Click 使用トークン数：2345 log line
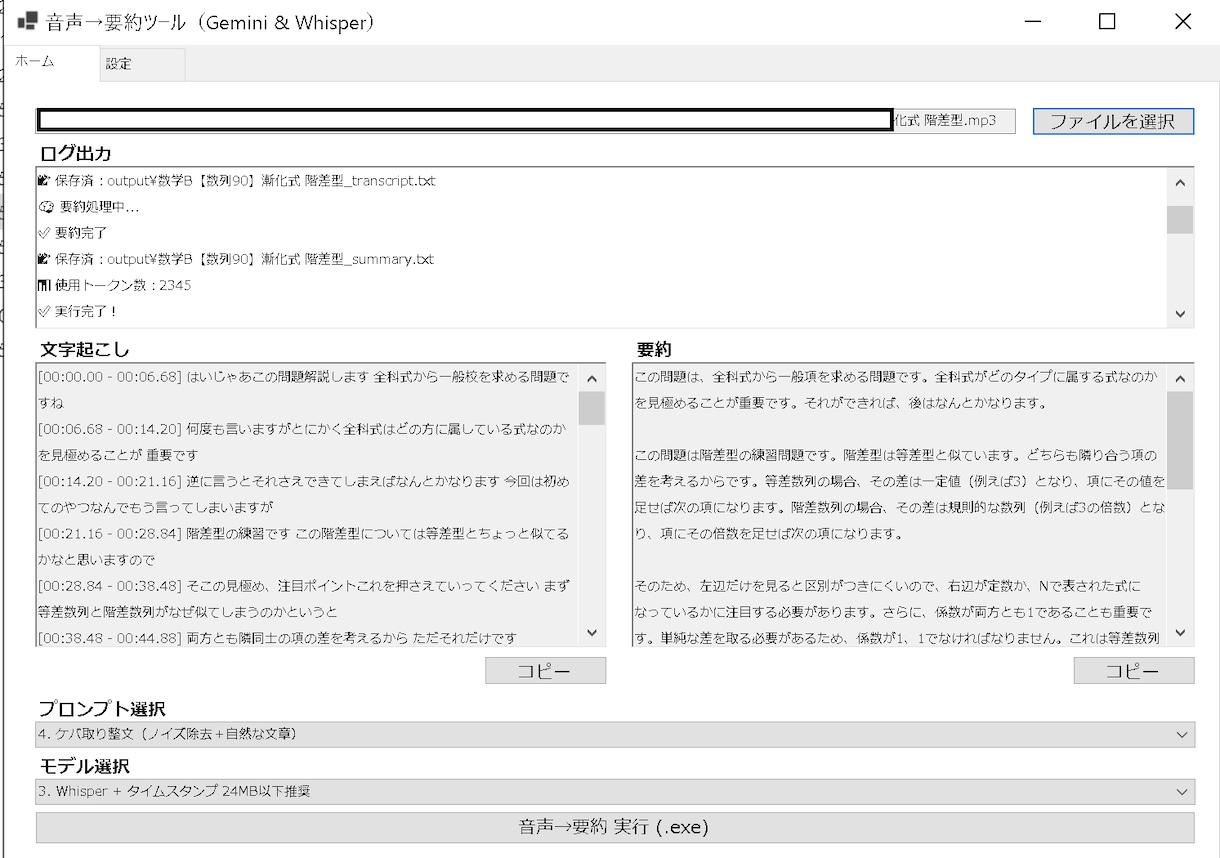 (114, 285)
